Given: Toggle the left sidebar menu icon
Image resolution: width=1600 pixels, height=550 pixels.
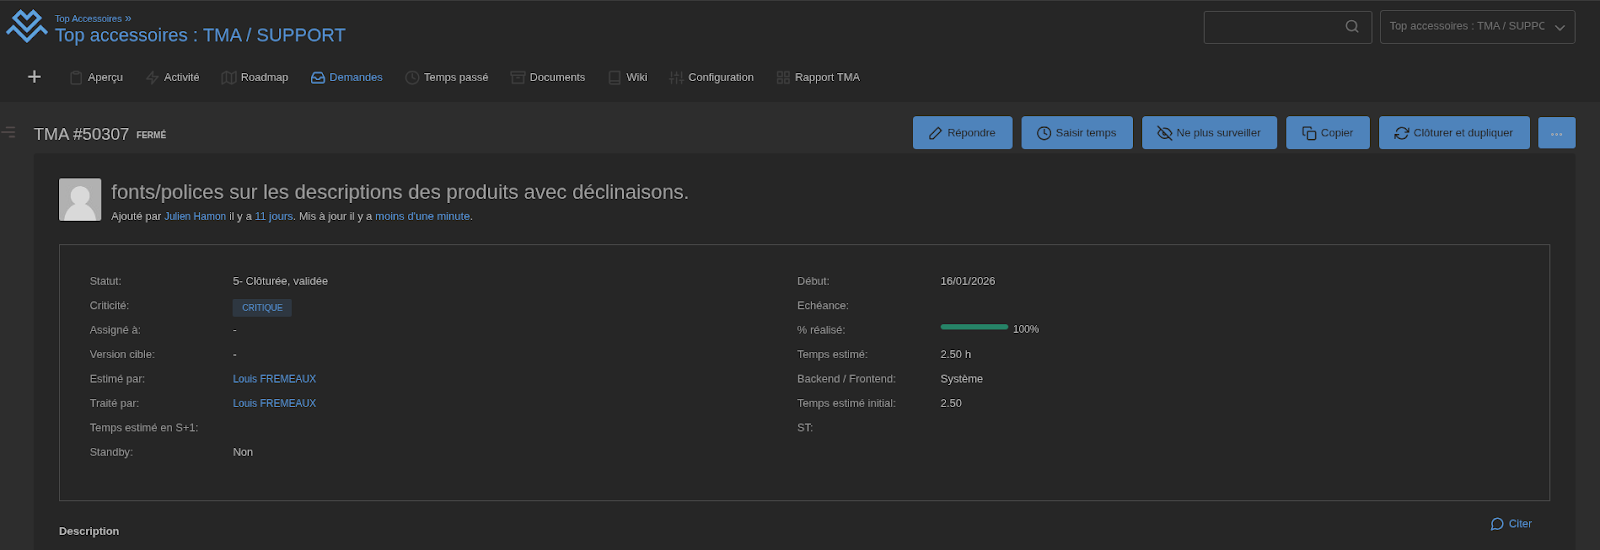Looking at the screenshot, I should tap(9, 132).
